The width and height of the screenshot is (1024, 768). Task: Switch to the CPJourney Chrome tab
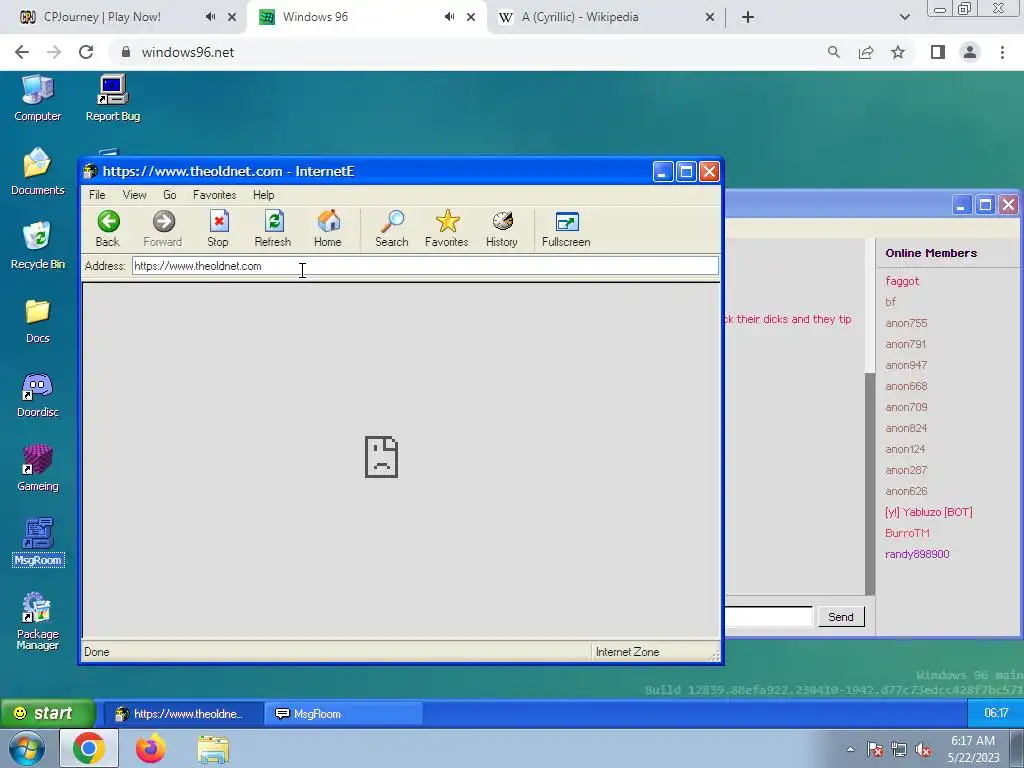[124, 17]
